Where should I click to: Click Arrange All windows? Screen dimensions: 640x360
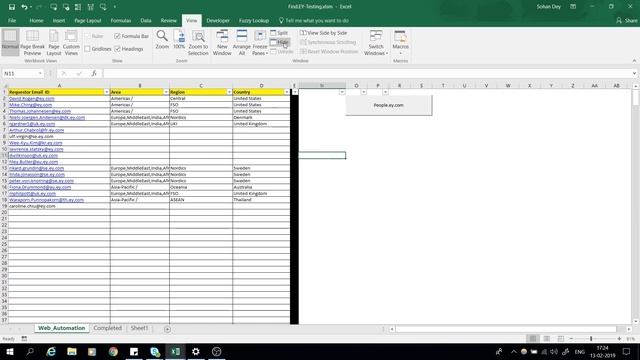coord(242,42)
